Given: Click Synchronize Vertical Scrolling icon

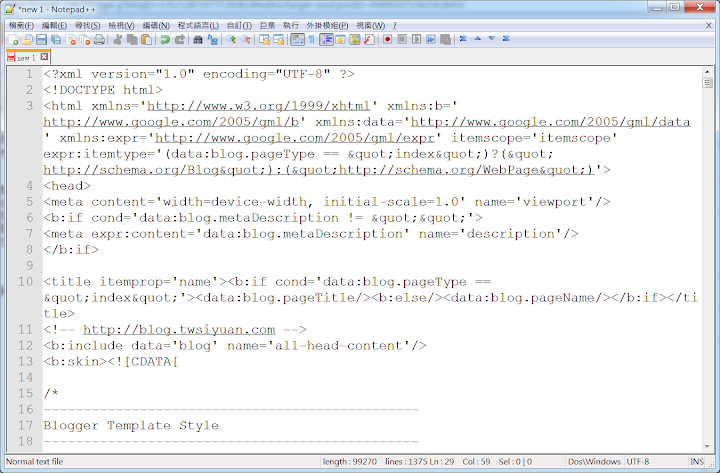Looking at the screenshot, I should coord(264,39).
